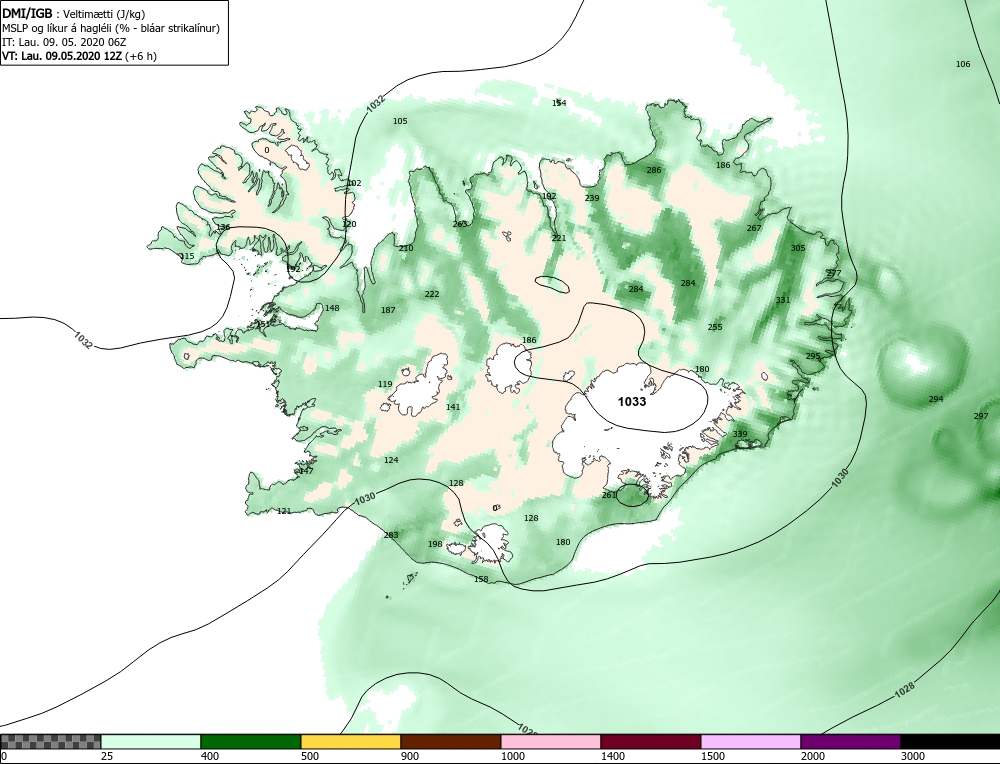
Task: Click the 305 value in the northeast
Action: pos(798,248)
